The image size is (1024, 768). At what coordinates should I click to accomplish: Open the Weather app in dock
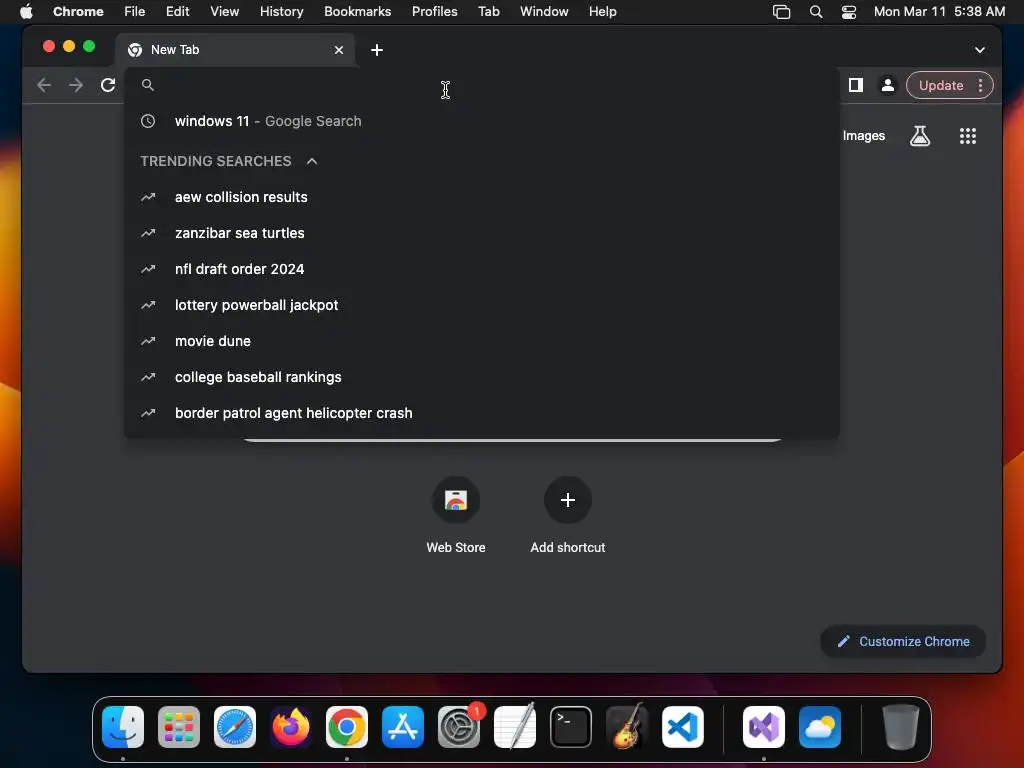pos(820,726)
